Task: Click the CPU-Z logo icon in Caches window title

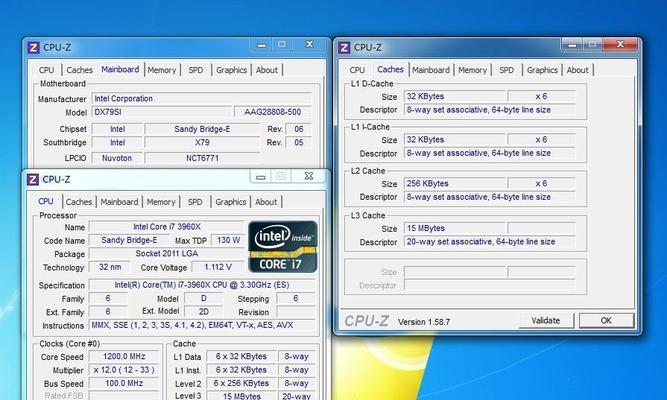Action: pos(344,47)
